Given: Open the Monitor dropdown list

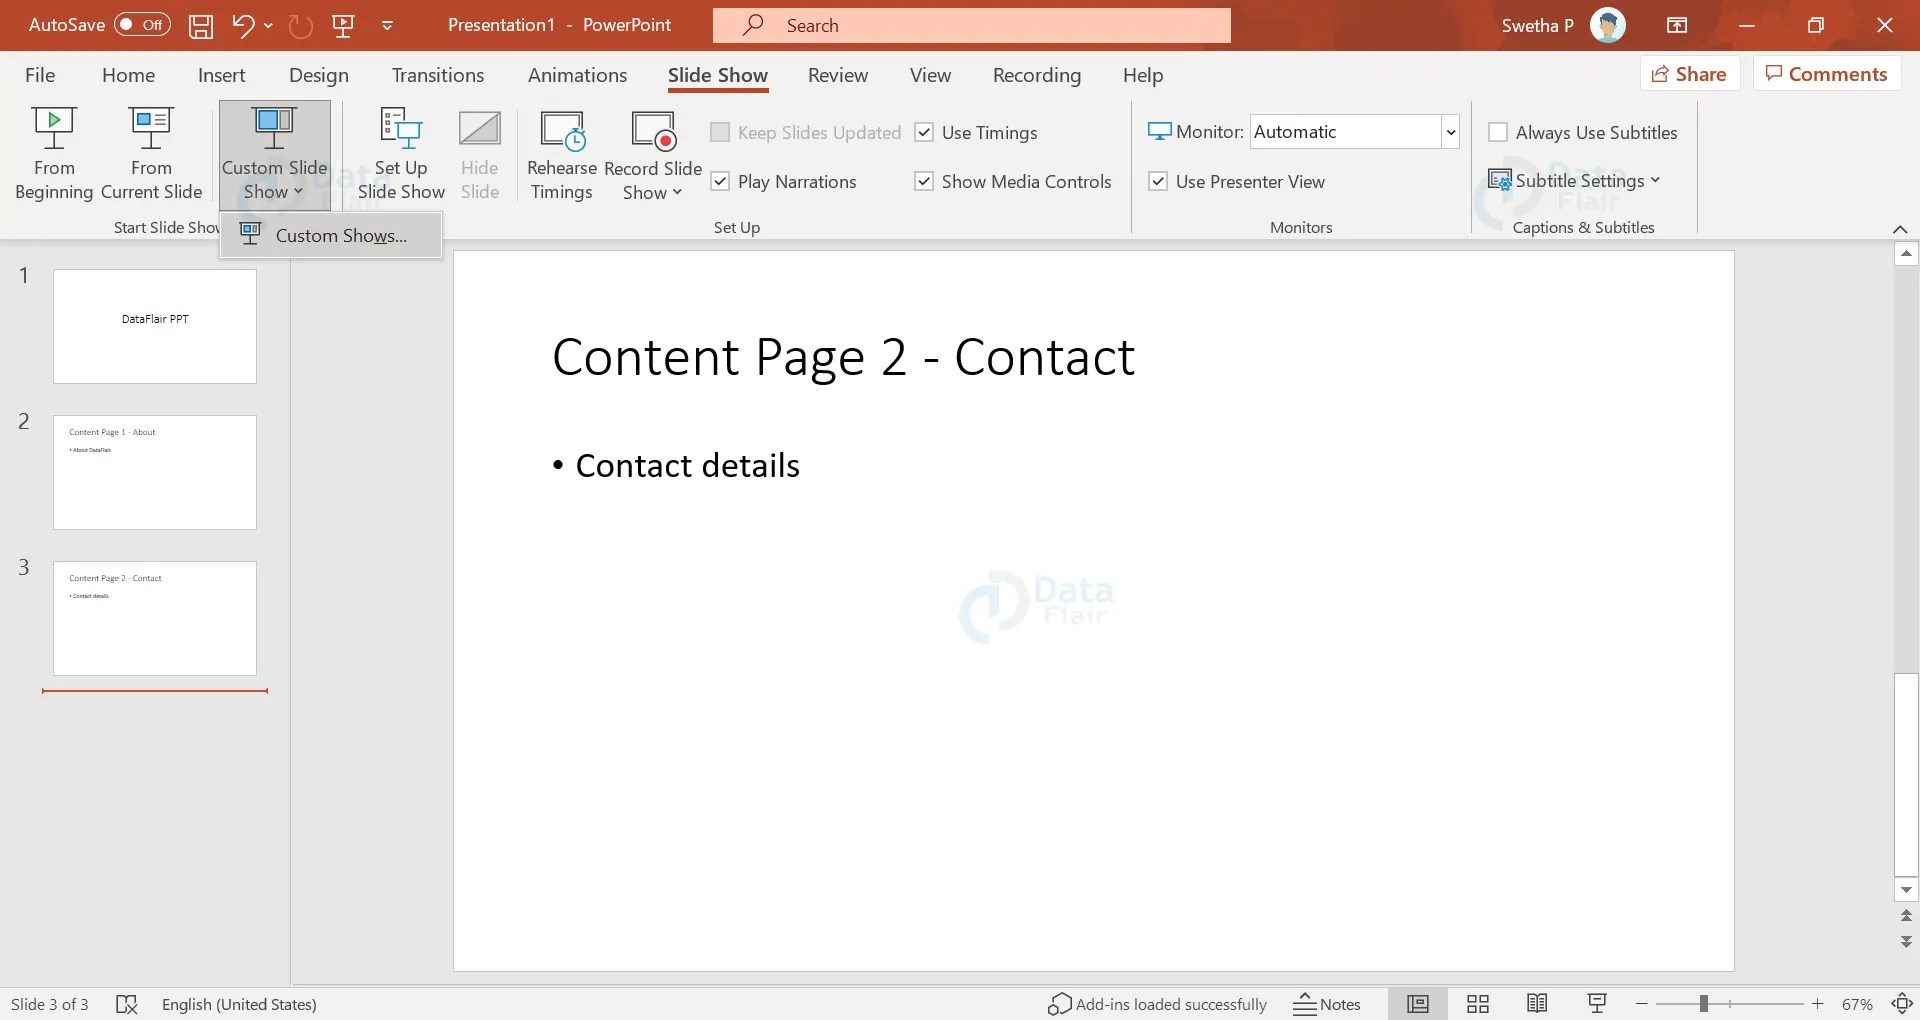Looking at the screenshot, I should coord(1450,132).
